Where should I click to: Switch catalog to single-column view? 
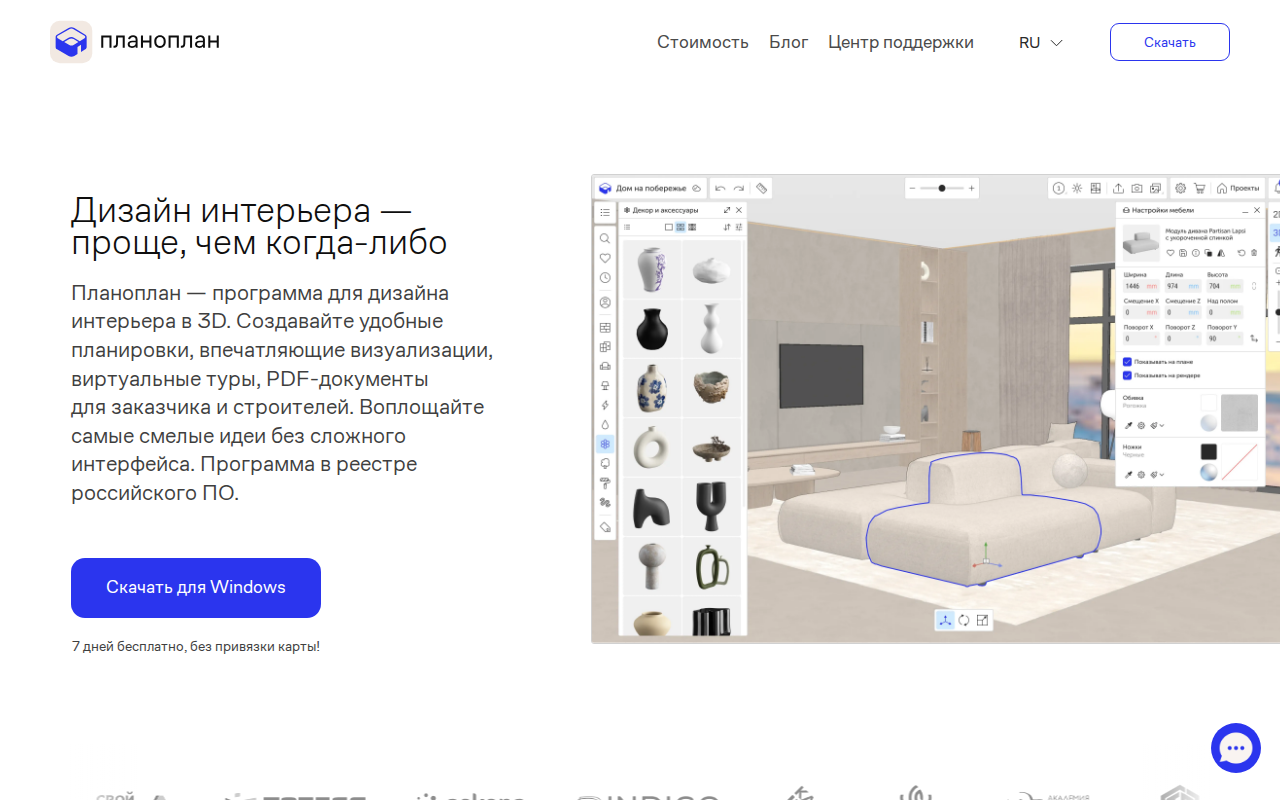click(669, 227)
